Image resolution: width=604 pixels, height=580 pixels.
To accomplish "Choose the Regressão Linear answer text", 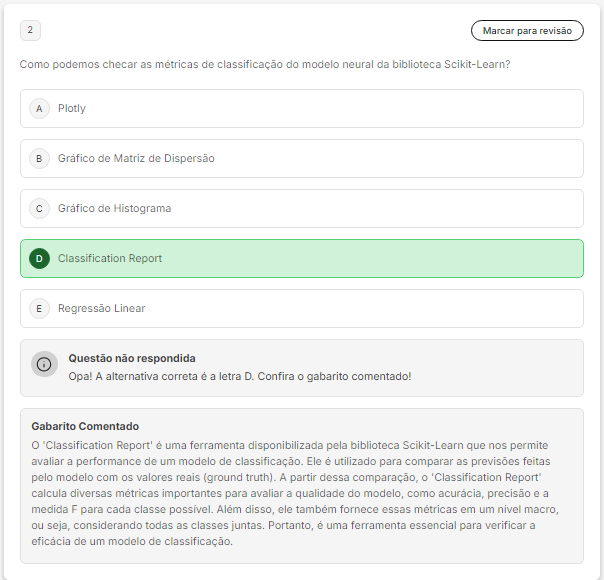I will (101, 308).
